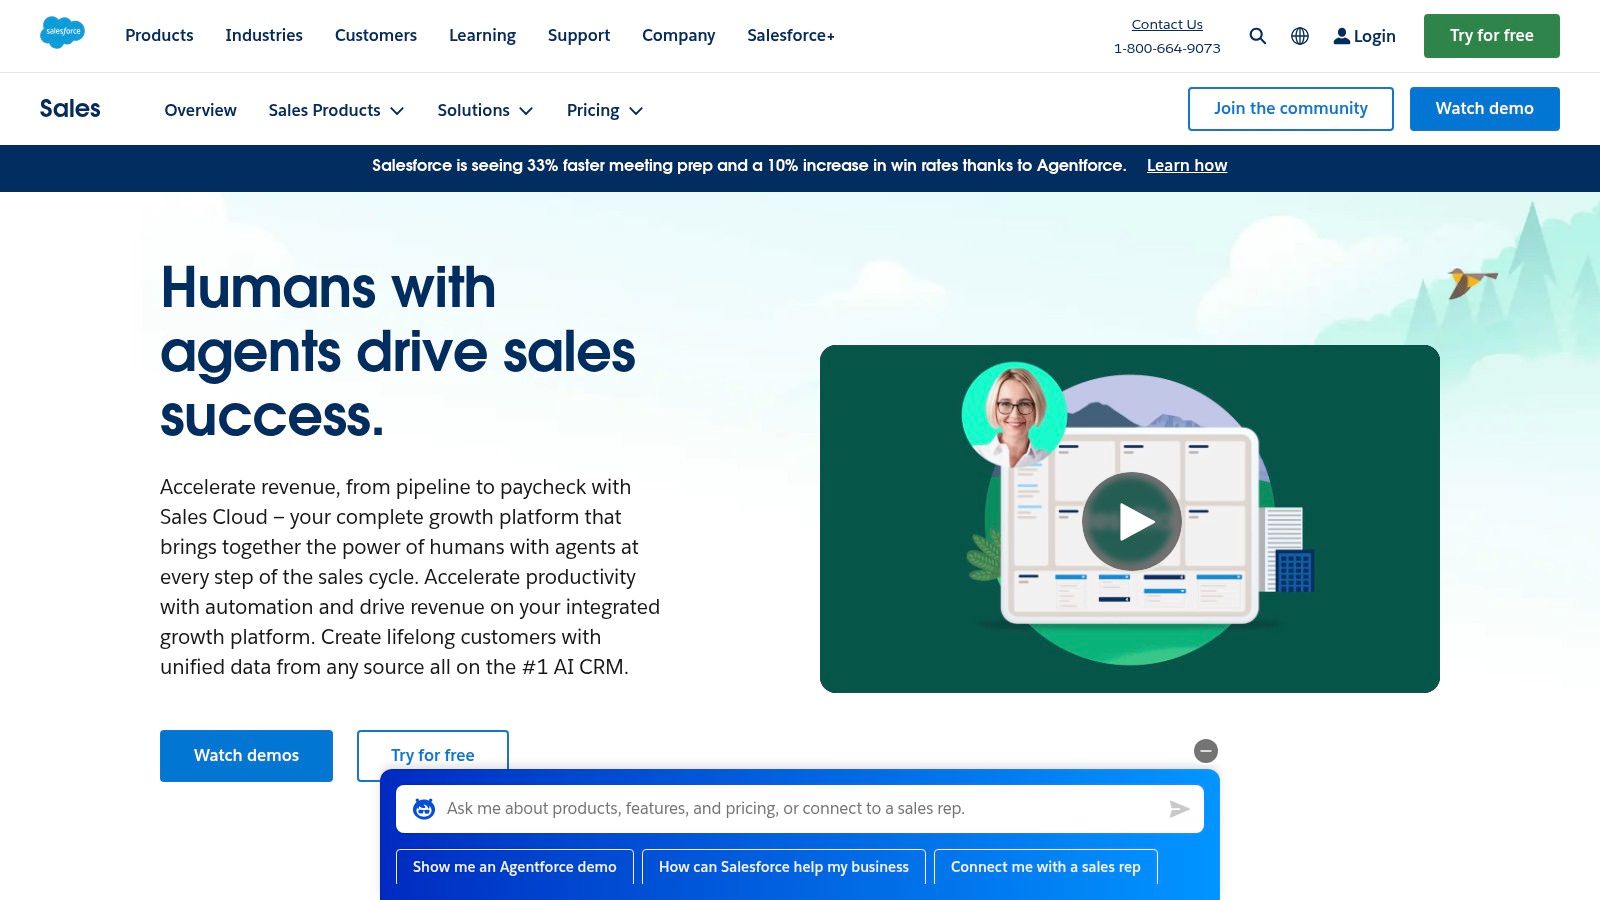Click the Login text link
This screenshot has height=900, width=1600.
click(x=1374, y=36)
